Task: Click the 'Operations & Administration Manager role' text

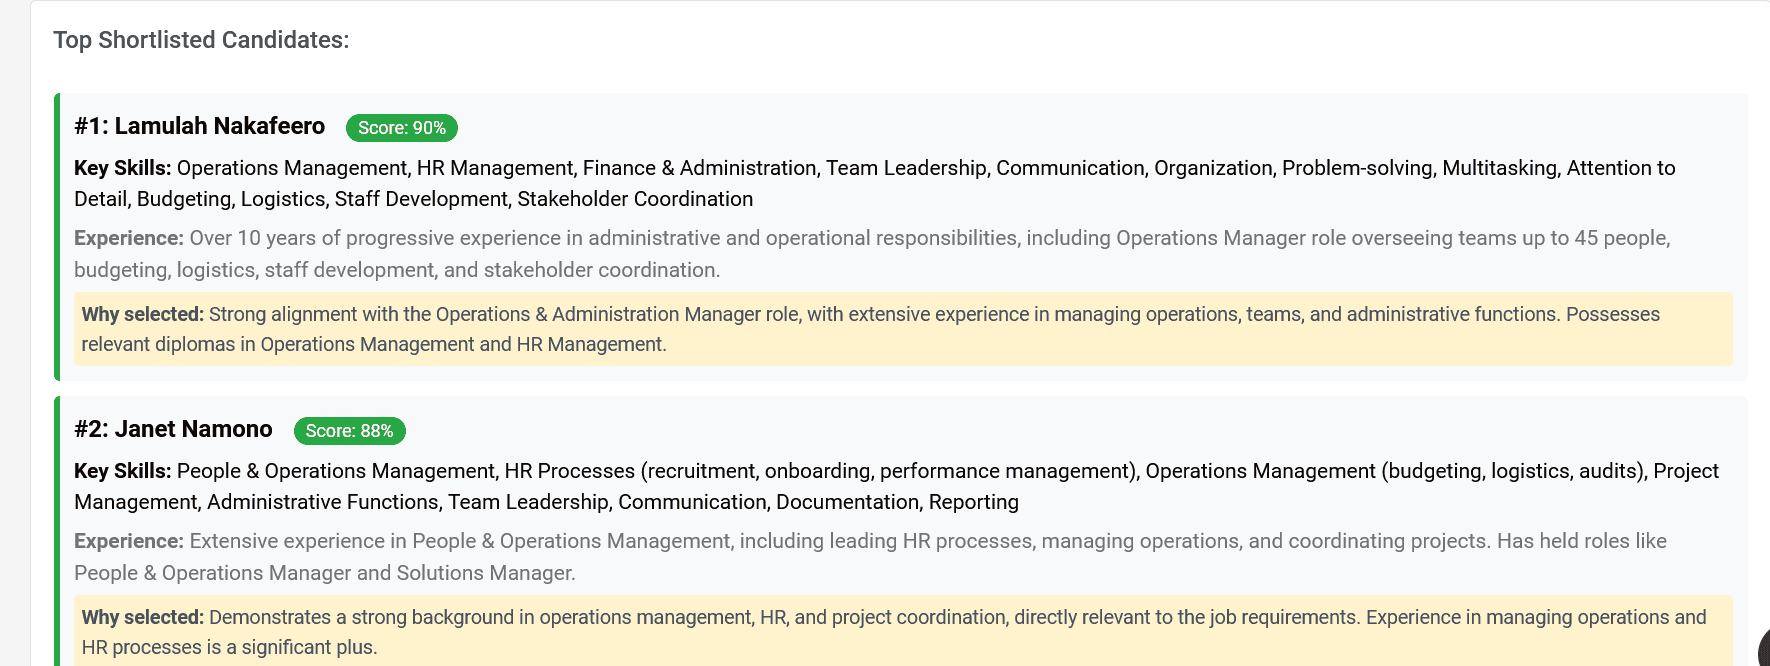Action: (x=617, y=314)
